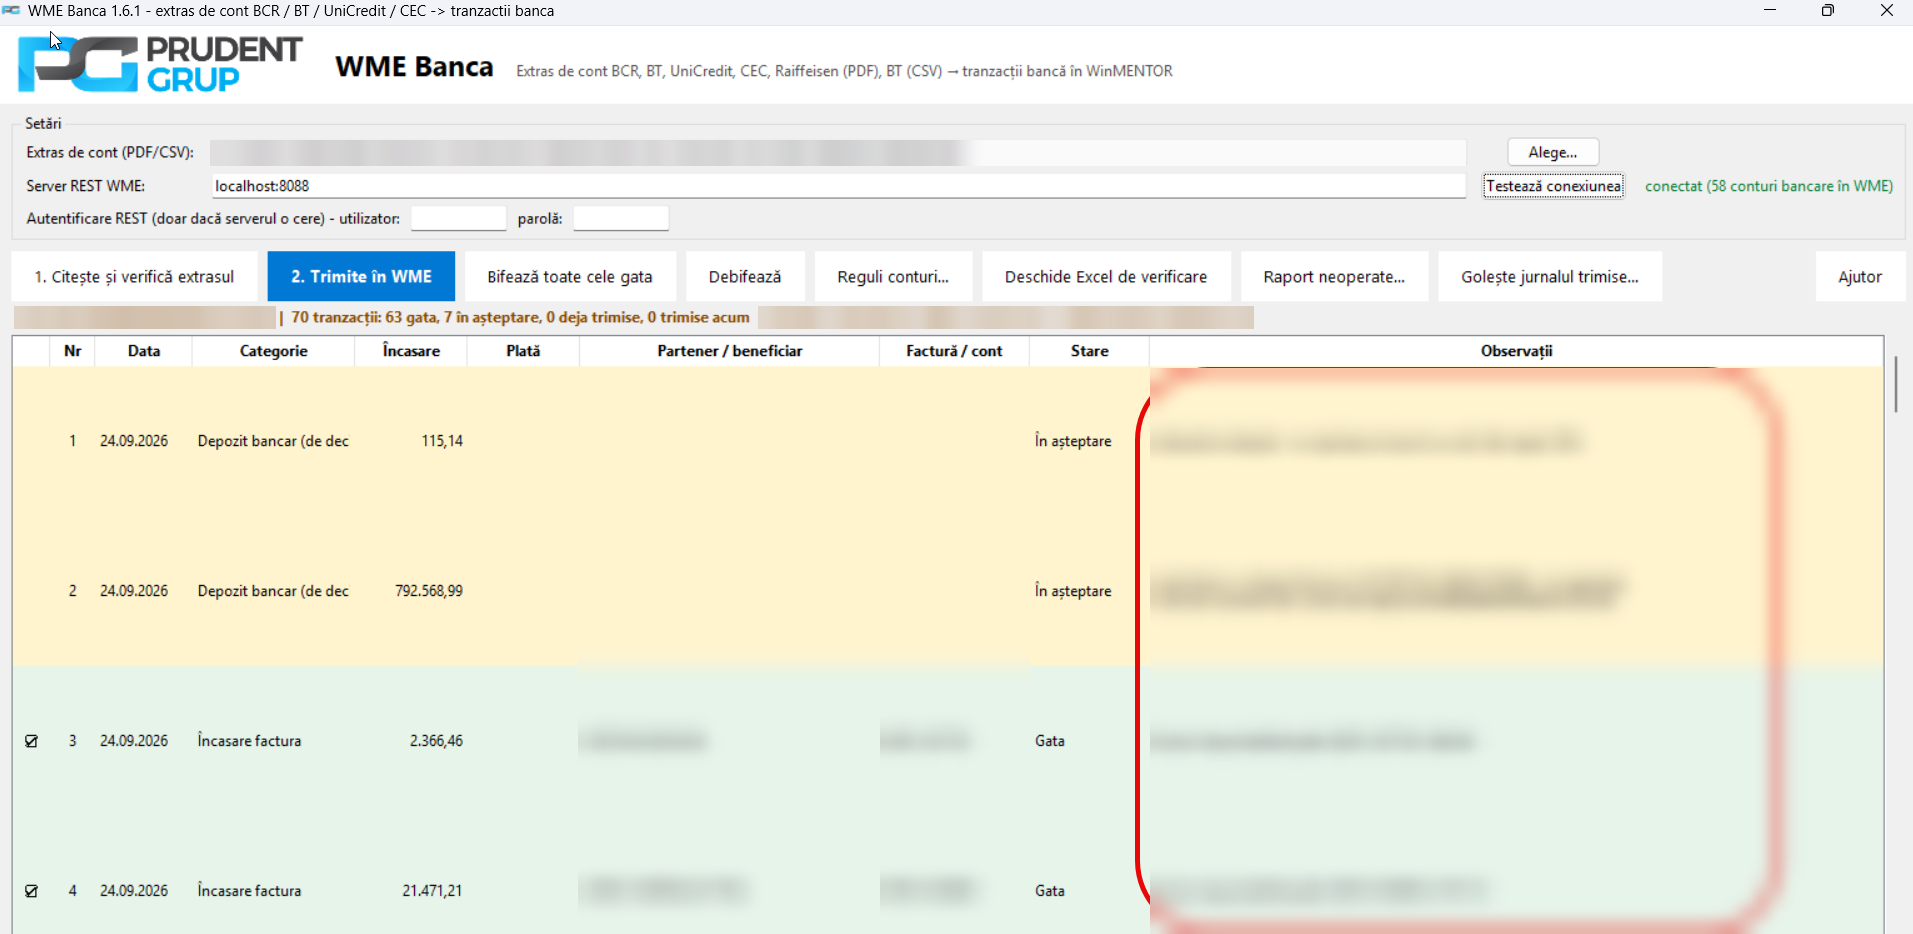Click 'Încasare factura' category in row 4

[x=249, y=891]
